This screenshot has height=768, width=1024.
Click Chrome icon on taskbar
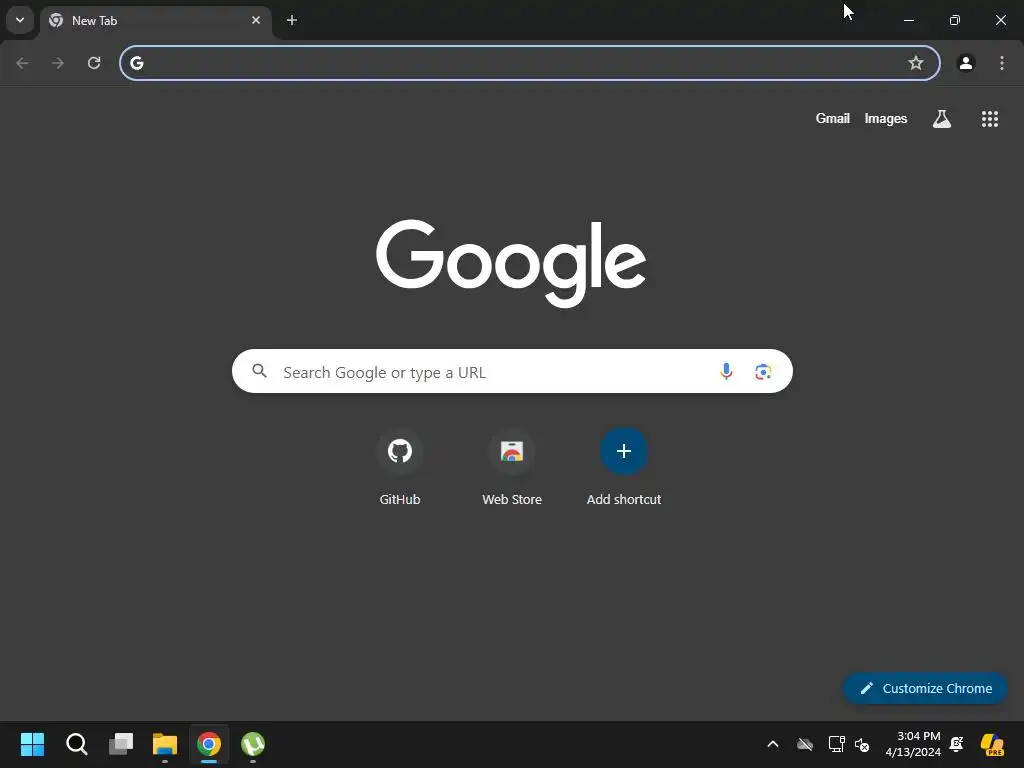pos(209,744)
